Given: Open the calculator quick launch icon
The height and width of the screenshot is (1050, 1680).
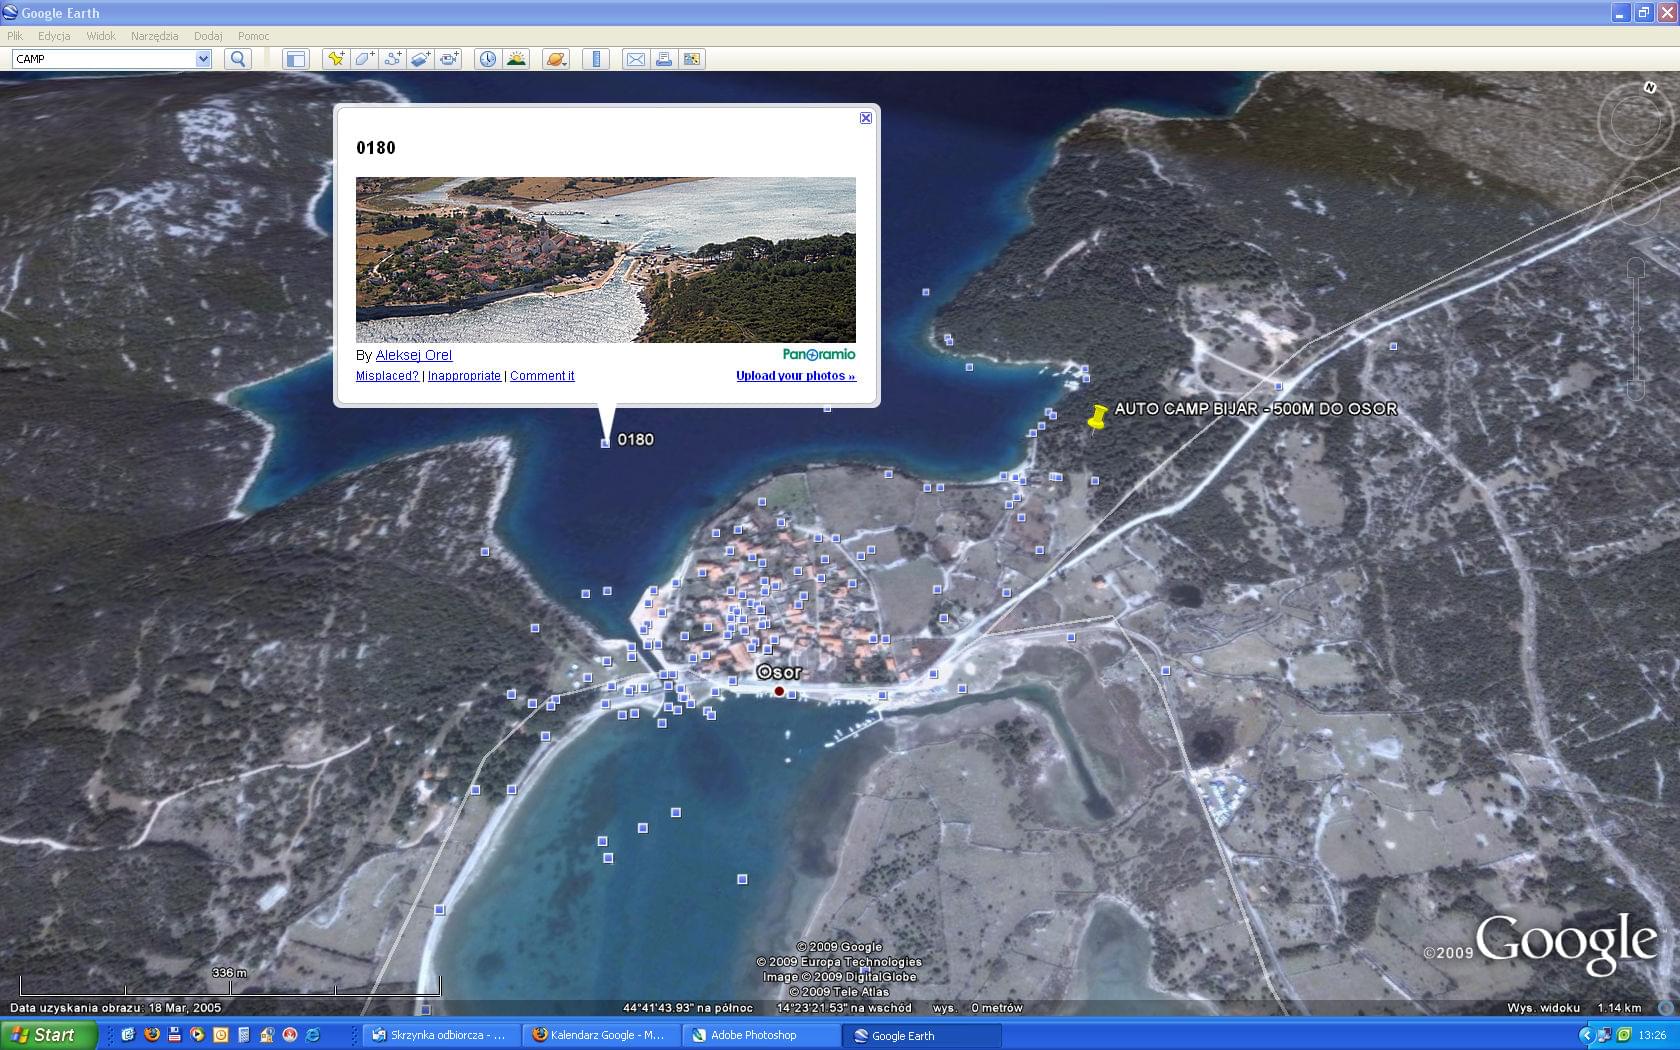Looking at the screenshot, I should tap(243, 1035).
